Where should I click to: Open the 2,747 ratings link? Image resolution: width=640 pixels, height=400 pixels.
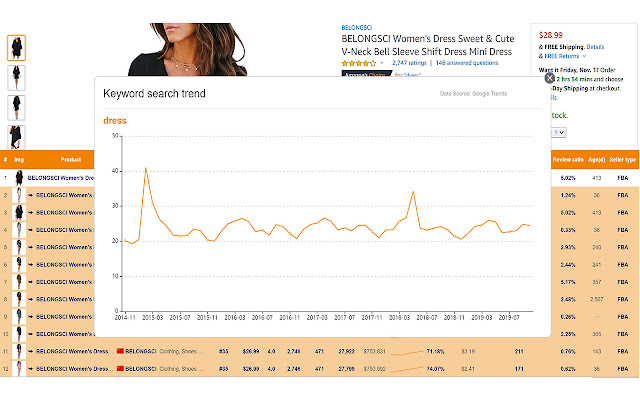[x=409, y=63]
